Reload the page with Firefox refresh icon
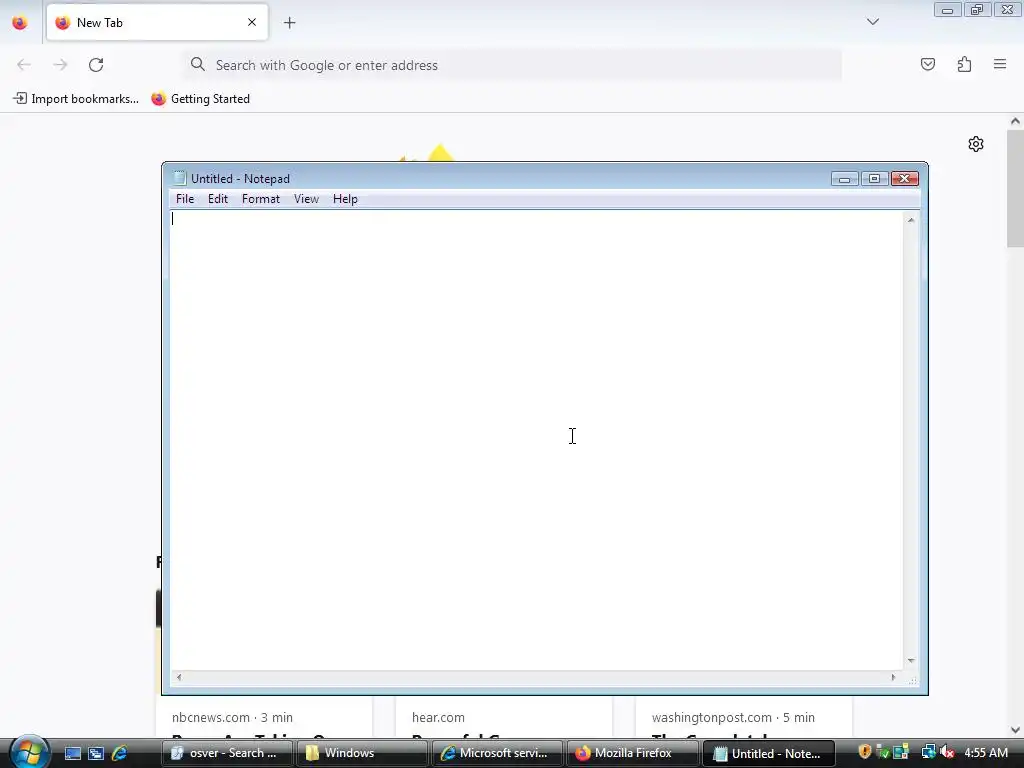 pos(96,65)
